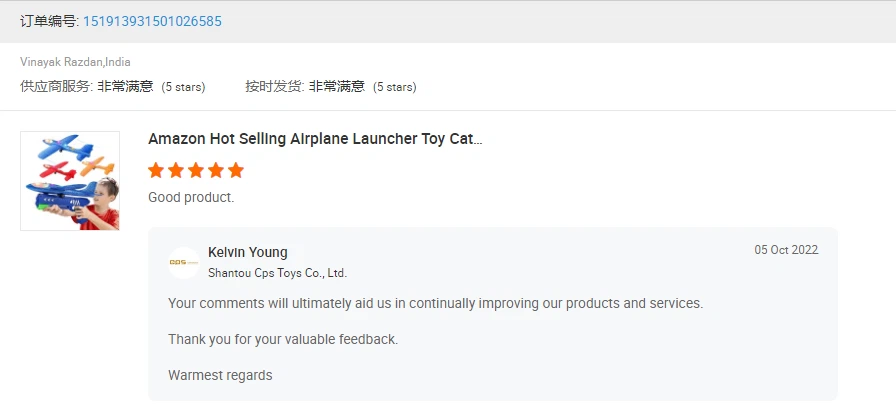Open the Amazon Hot Selling Airplane Launcher title

[x=315, y=139]
